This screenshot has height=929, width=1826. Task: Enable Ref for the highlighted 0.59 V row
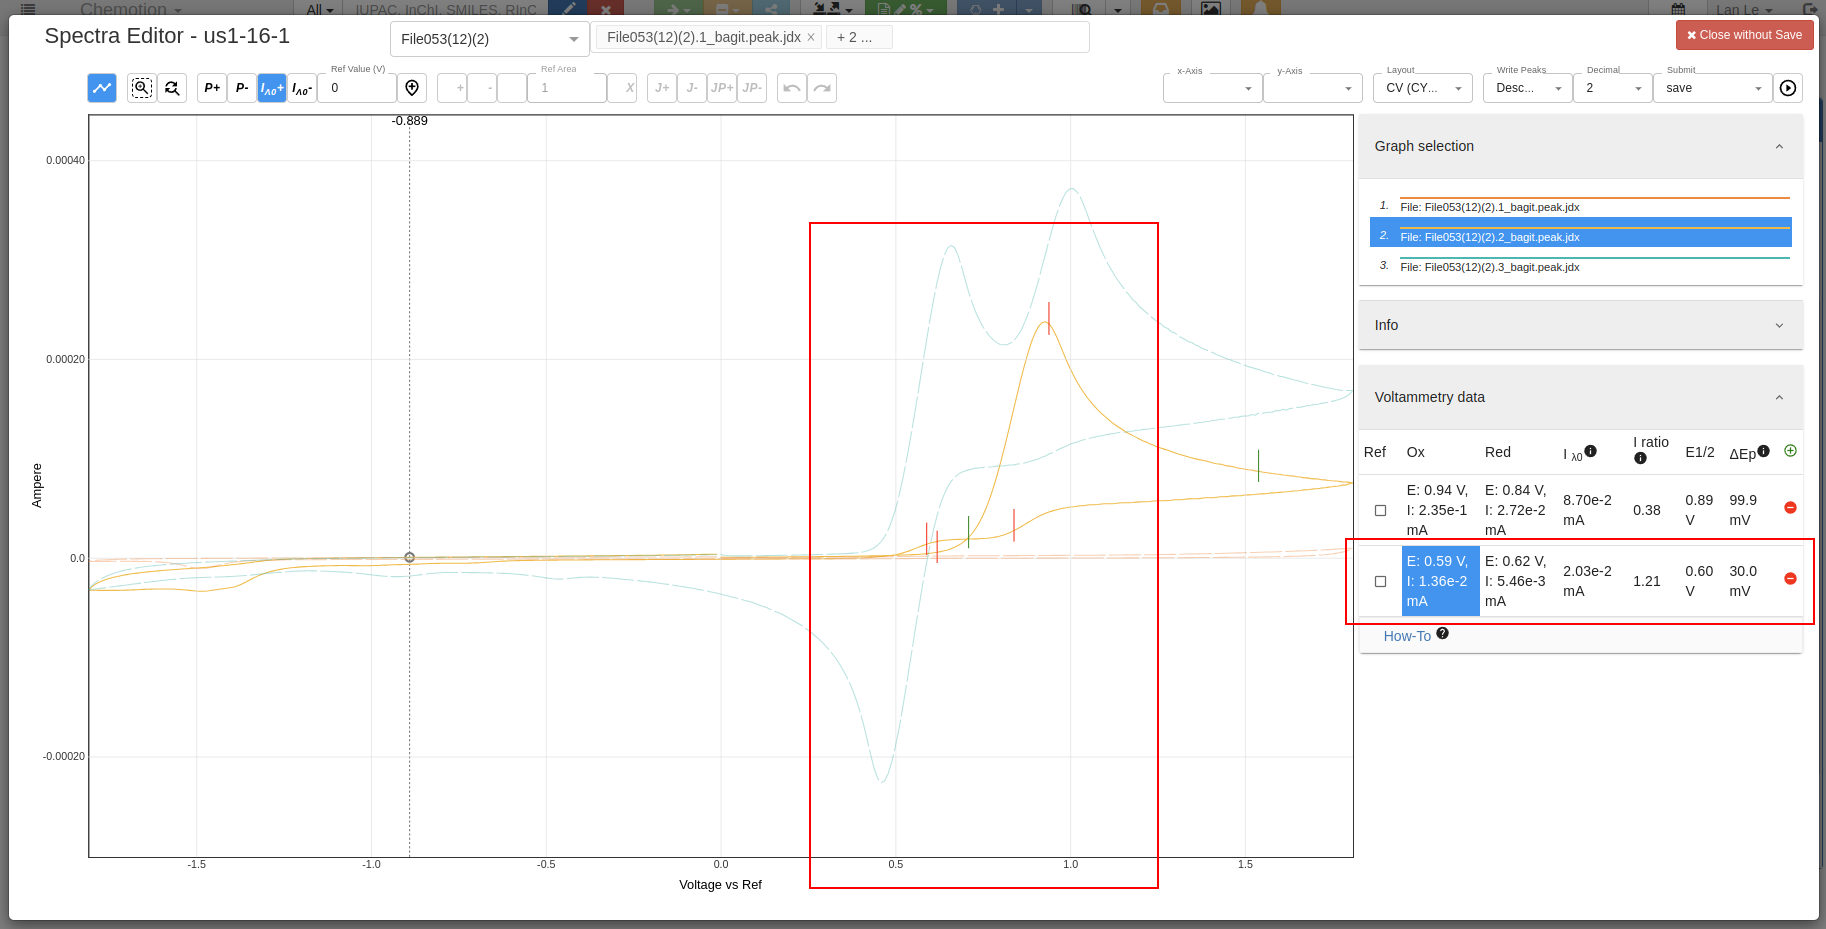point(1380,581)
